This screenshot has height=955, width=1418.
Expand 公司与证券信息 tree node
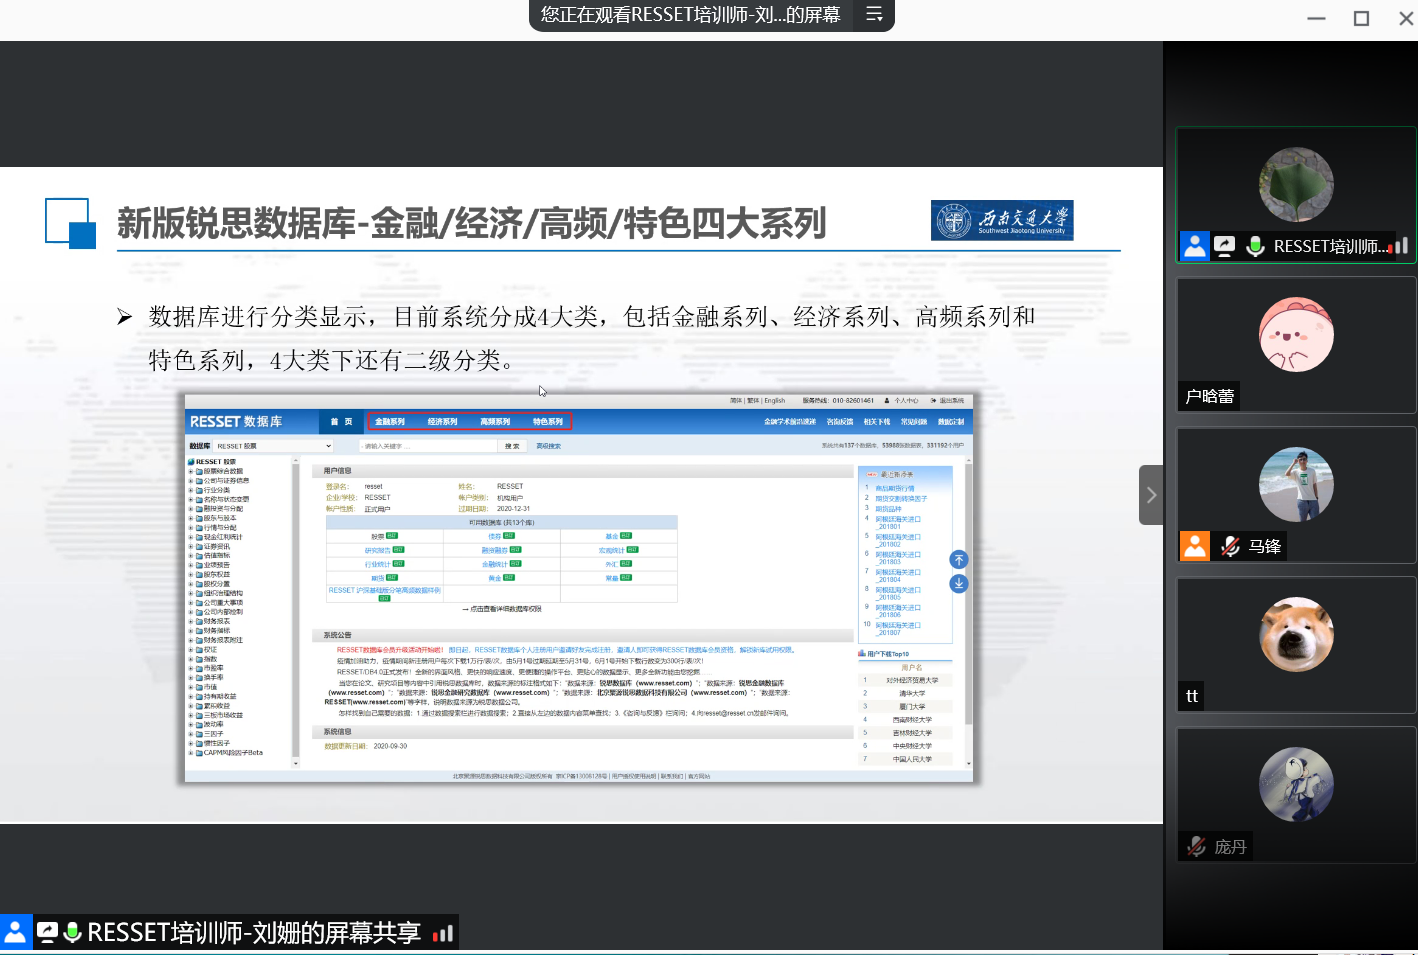(190, 481)
